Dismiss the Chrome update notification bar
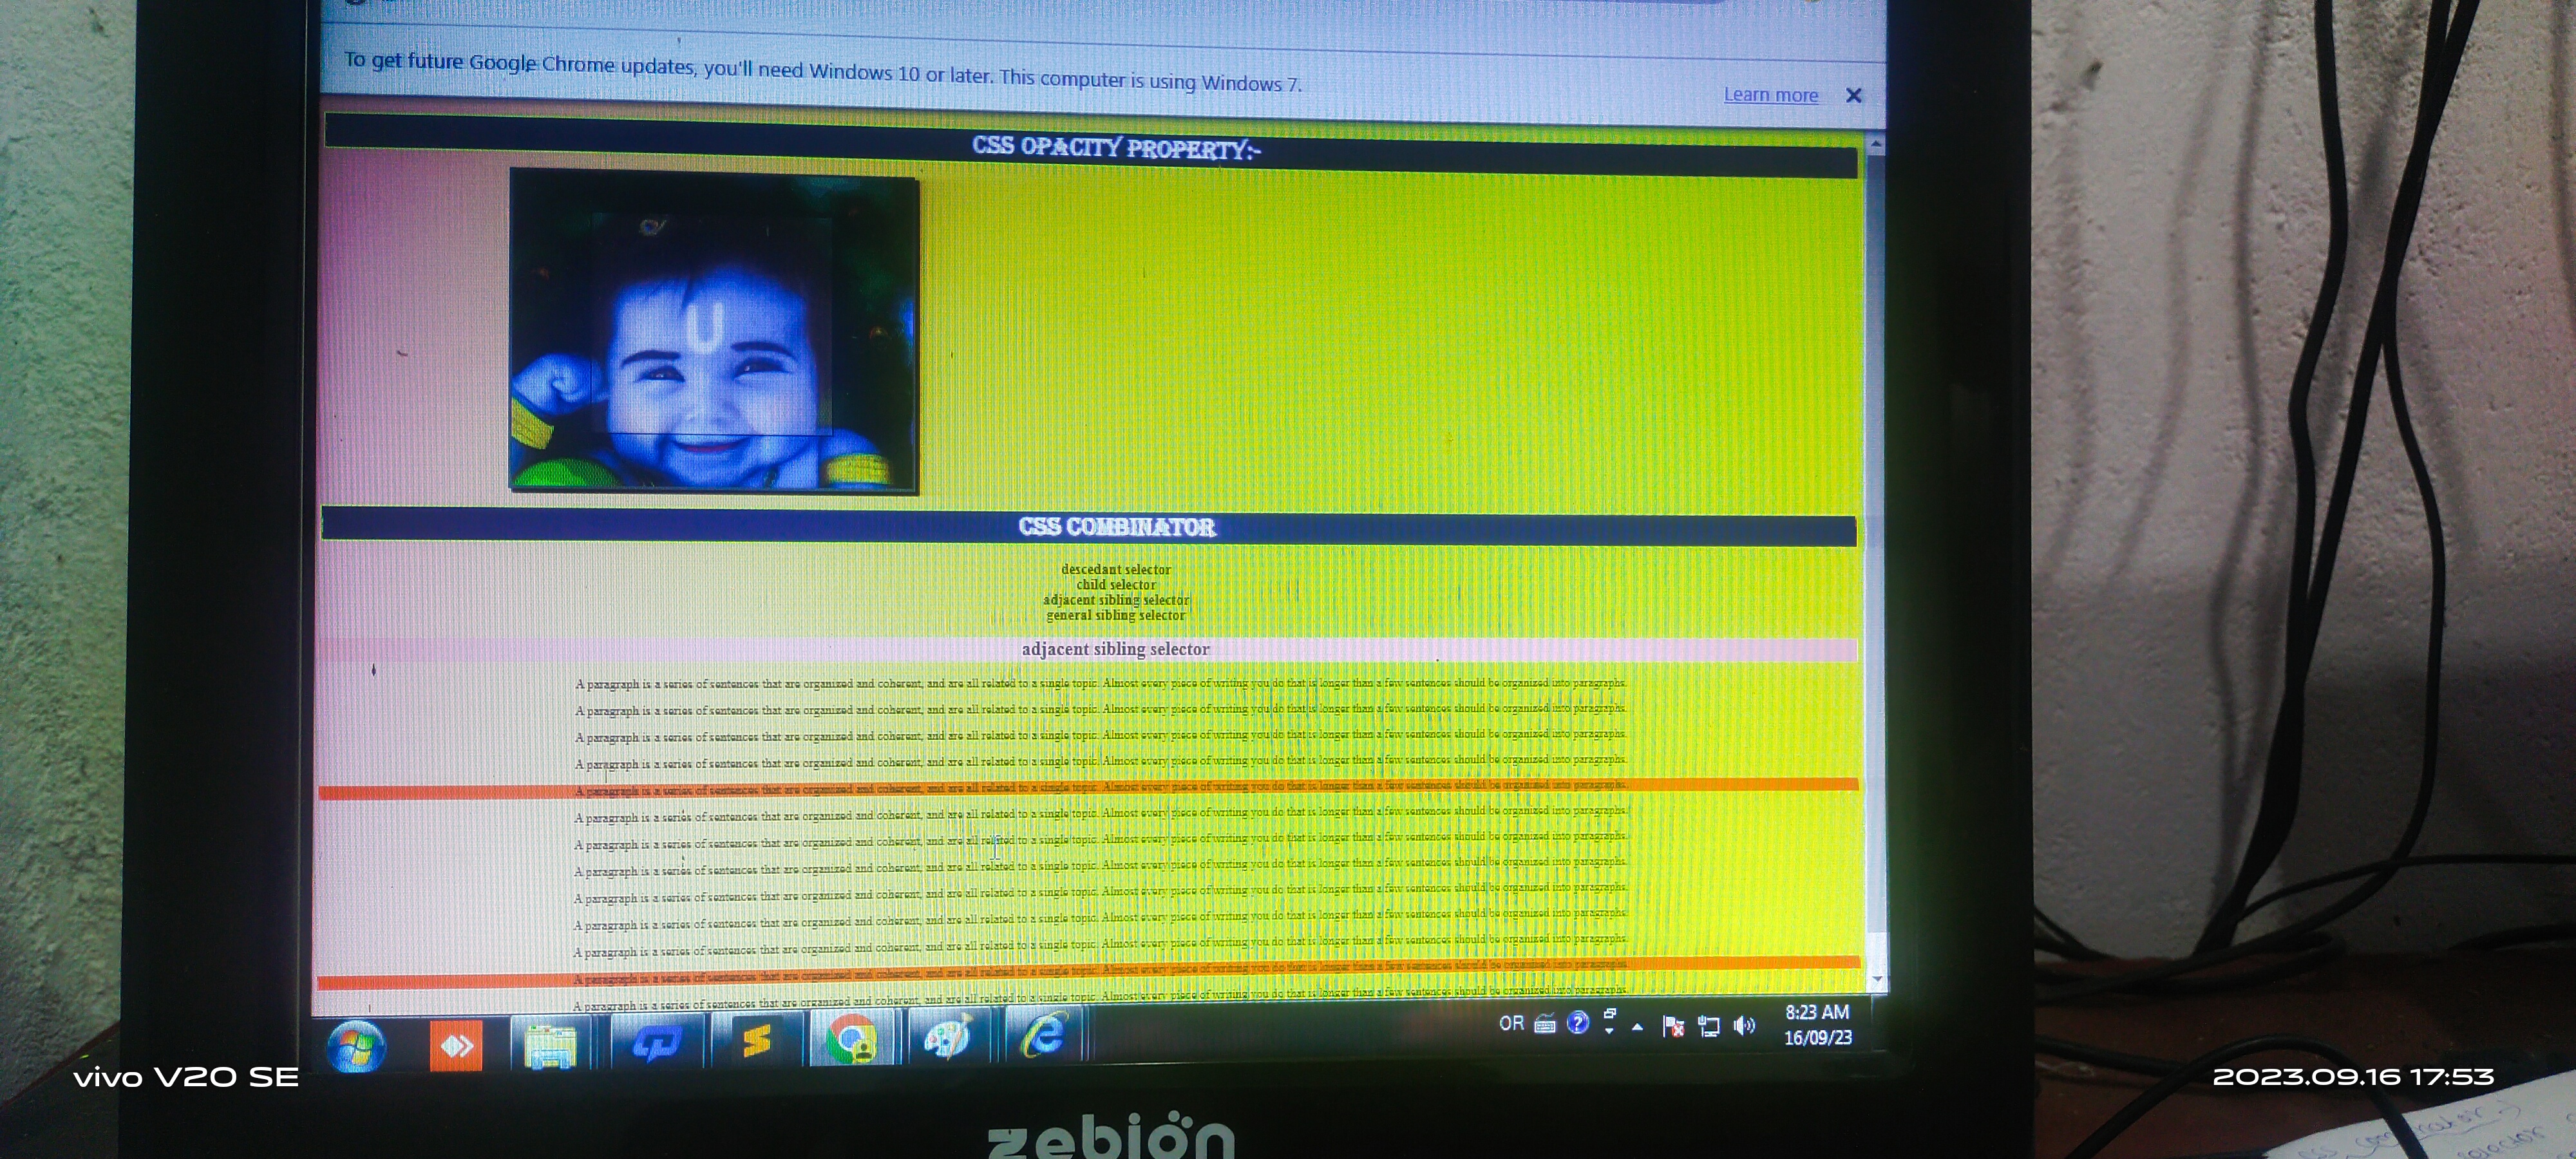Viewport: 2576px width, 1159px height. [1853, 96]
